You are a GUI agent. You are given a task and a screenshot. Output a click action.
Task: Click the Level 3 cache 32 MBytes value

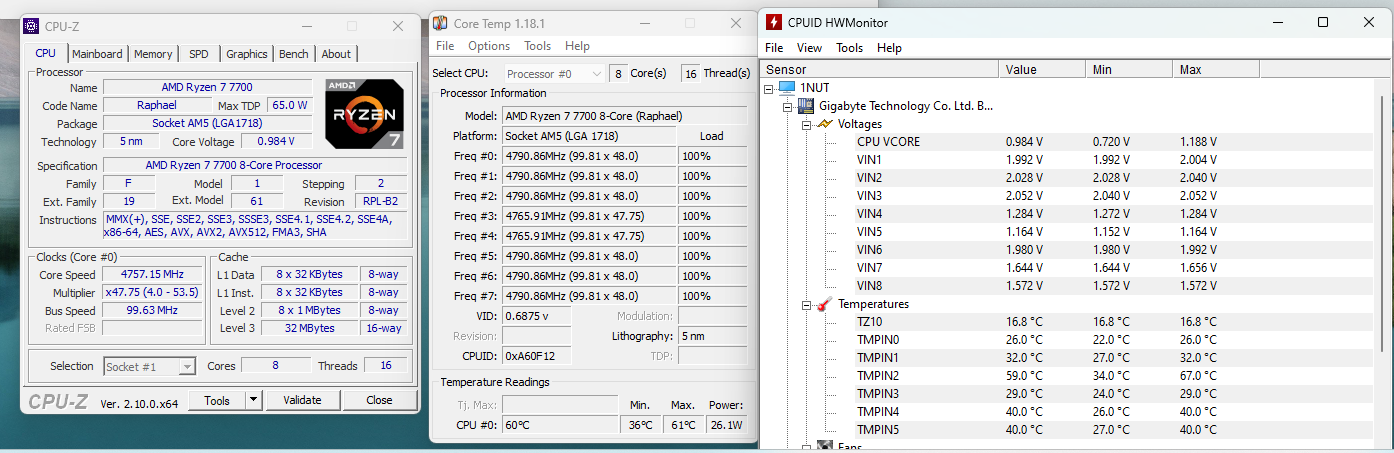pyautogui.click(x=309, y=328)
